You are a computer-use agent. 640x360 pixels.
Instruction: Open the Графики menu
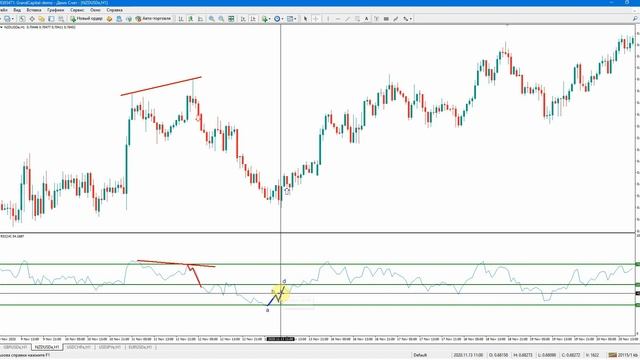[x=55, y=10]
